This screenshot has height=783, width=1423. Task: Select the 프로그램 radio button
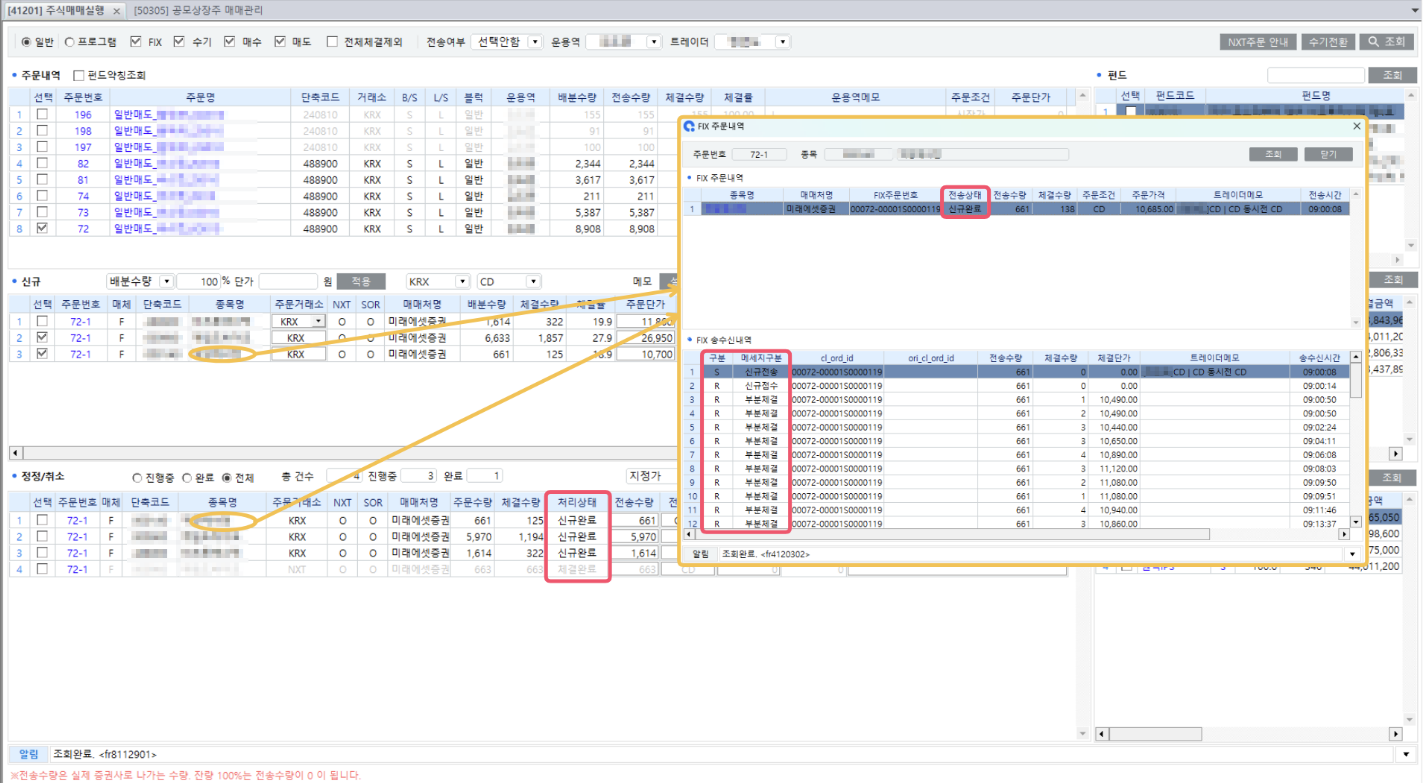pyautogui.click(x=70, y=42)
